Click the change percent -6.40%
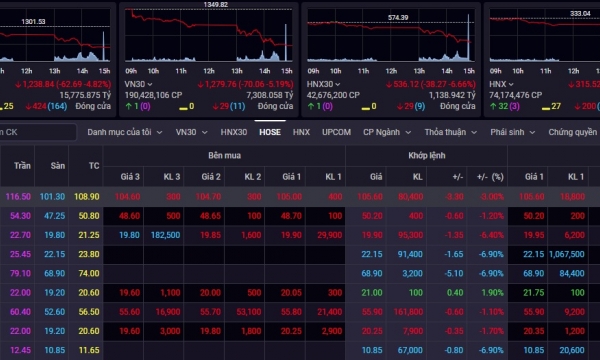 (x=491, y=235)
